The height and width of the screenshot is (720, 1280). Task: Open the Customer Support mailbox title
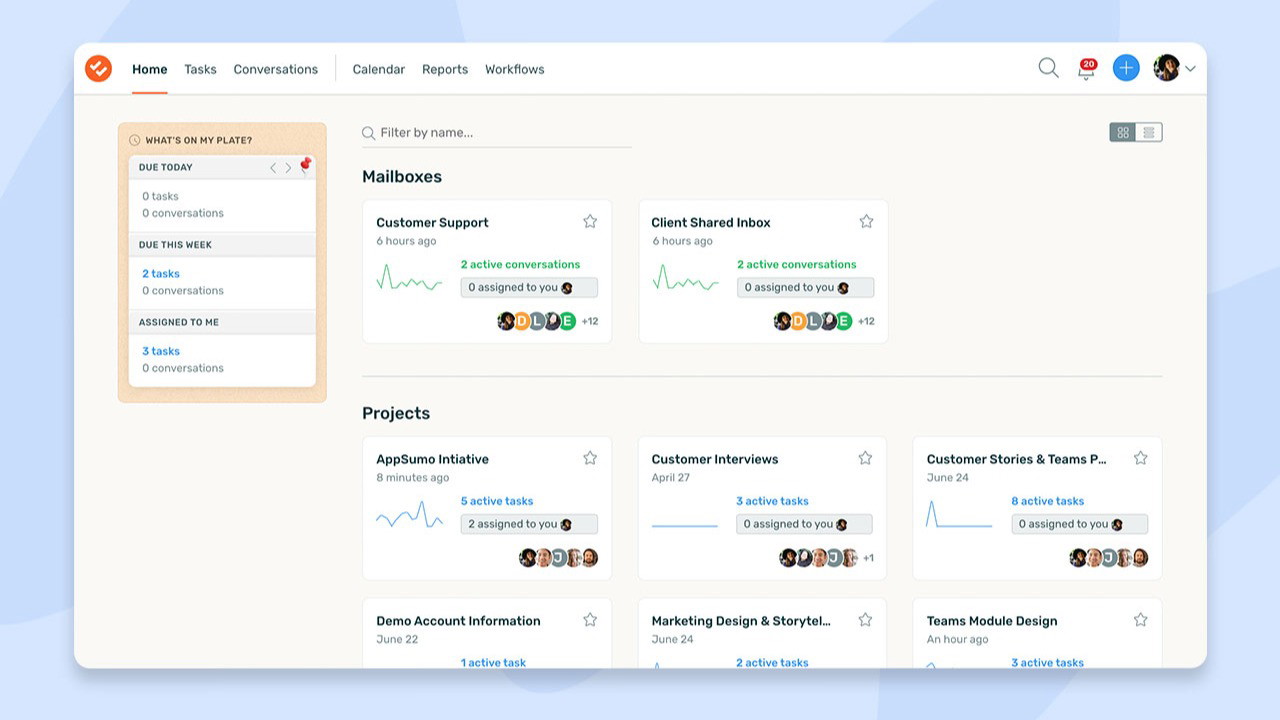[432, 222]
